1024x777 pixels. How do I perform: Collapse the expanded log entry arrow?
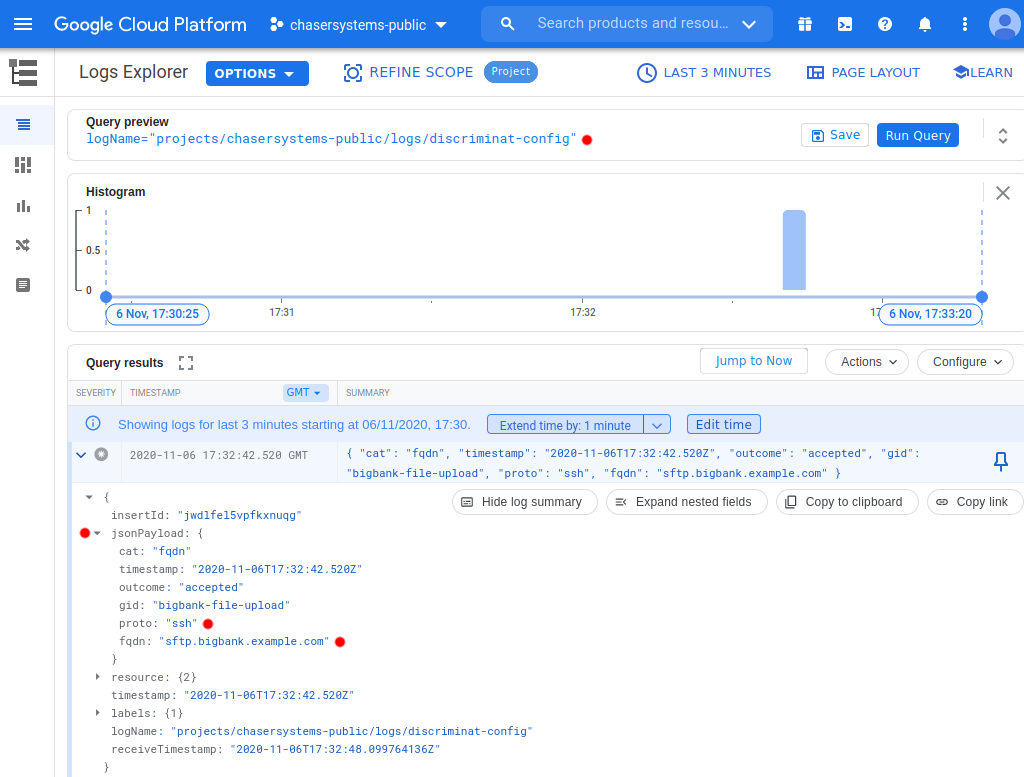[81, 453]
